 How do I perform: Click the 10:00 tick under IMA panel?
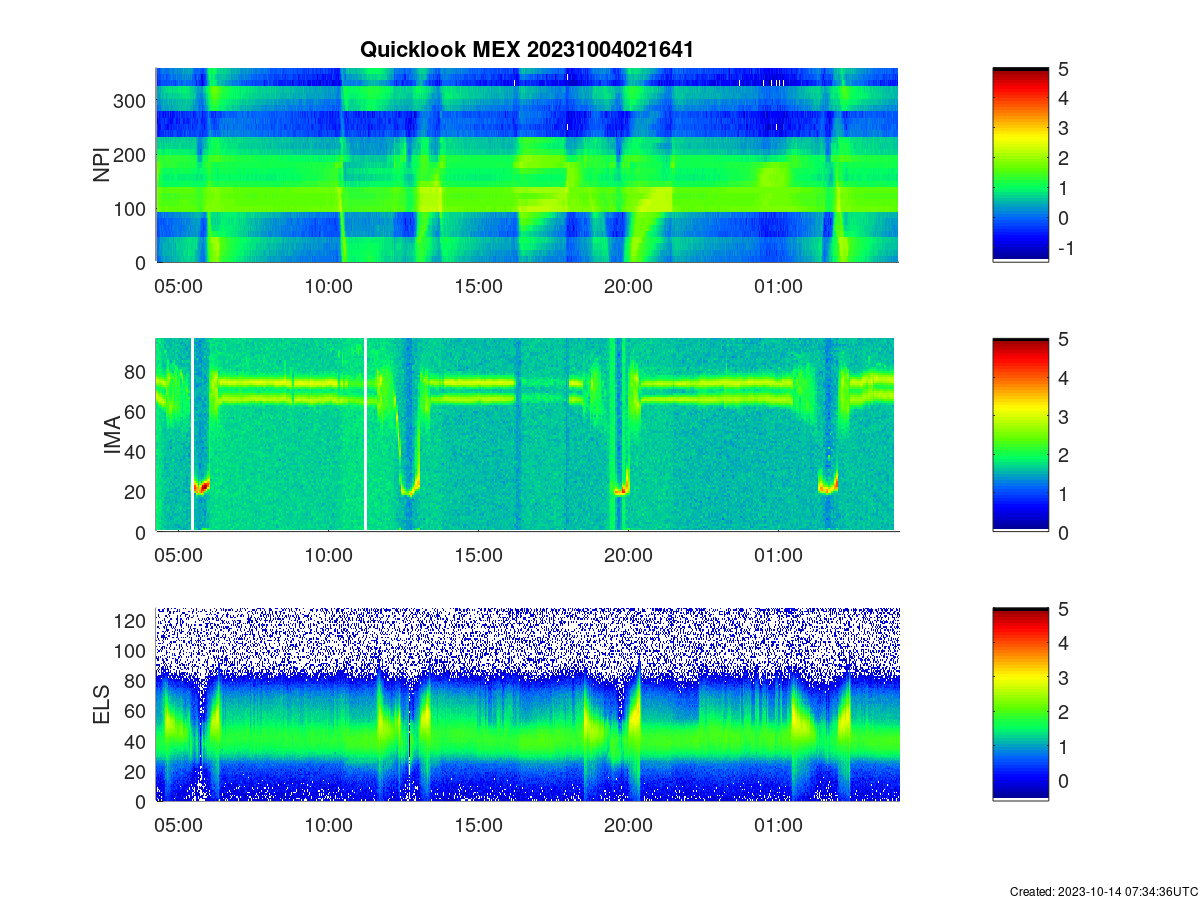click(x=328, y=556)
